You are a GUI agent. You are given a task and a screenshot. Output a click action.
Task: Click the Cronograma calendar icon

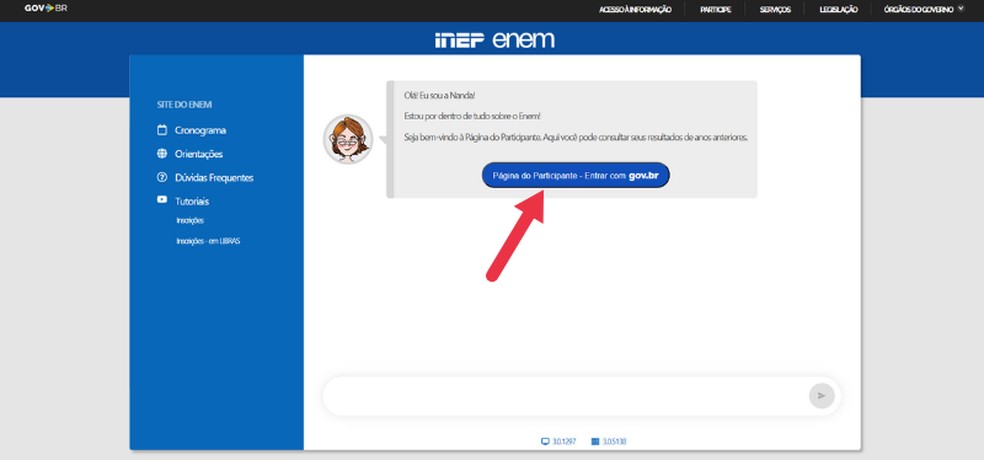point(162,130)
